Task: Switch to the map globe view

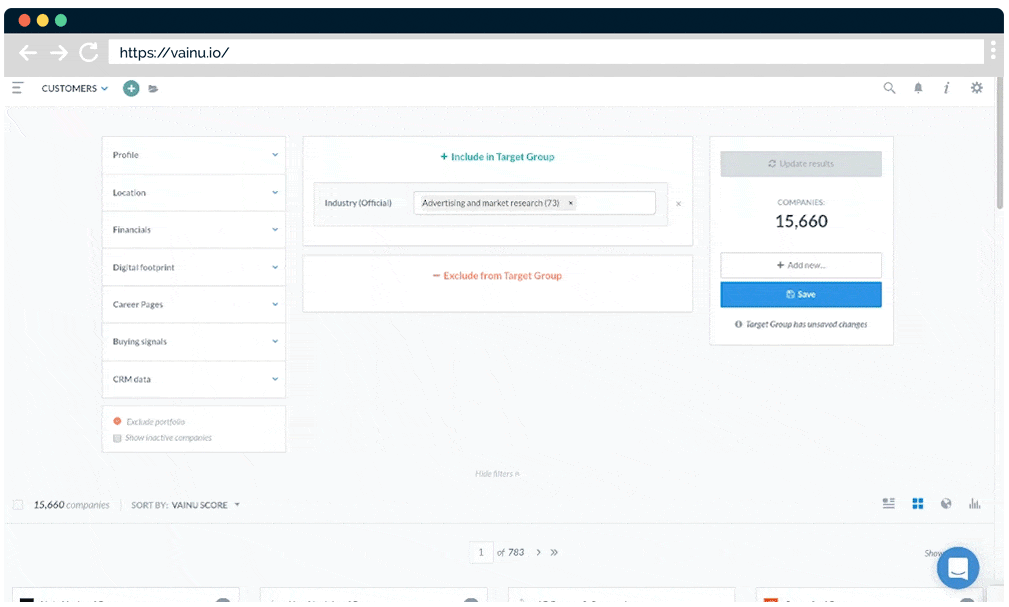Action: click(x=946, y=504)
